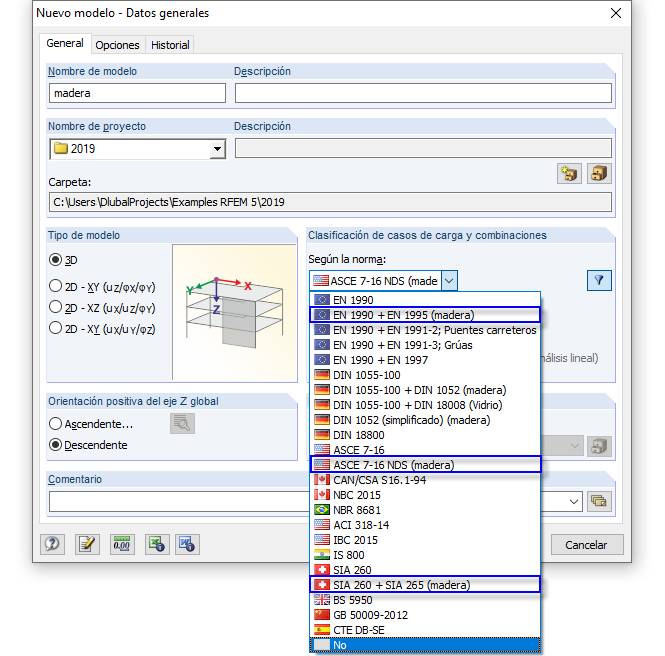Select 2D - XY (uZ/φX/φY) model type
The height and width of the screenshot is (656, 665).
pos(55,286)
